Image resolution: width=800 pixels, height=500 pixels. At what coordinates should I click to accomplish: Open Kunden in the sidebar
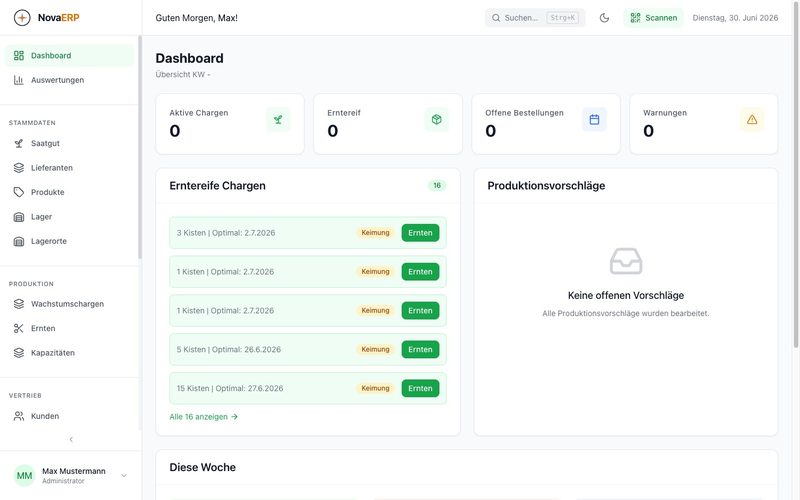point(69,416)
